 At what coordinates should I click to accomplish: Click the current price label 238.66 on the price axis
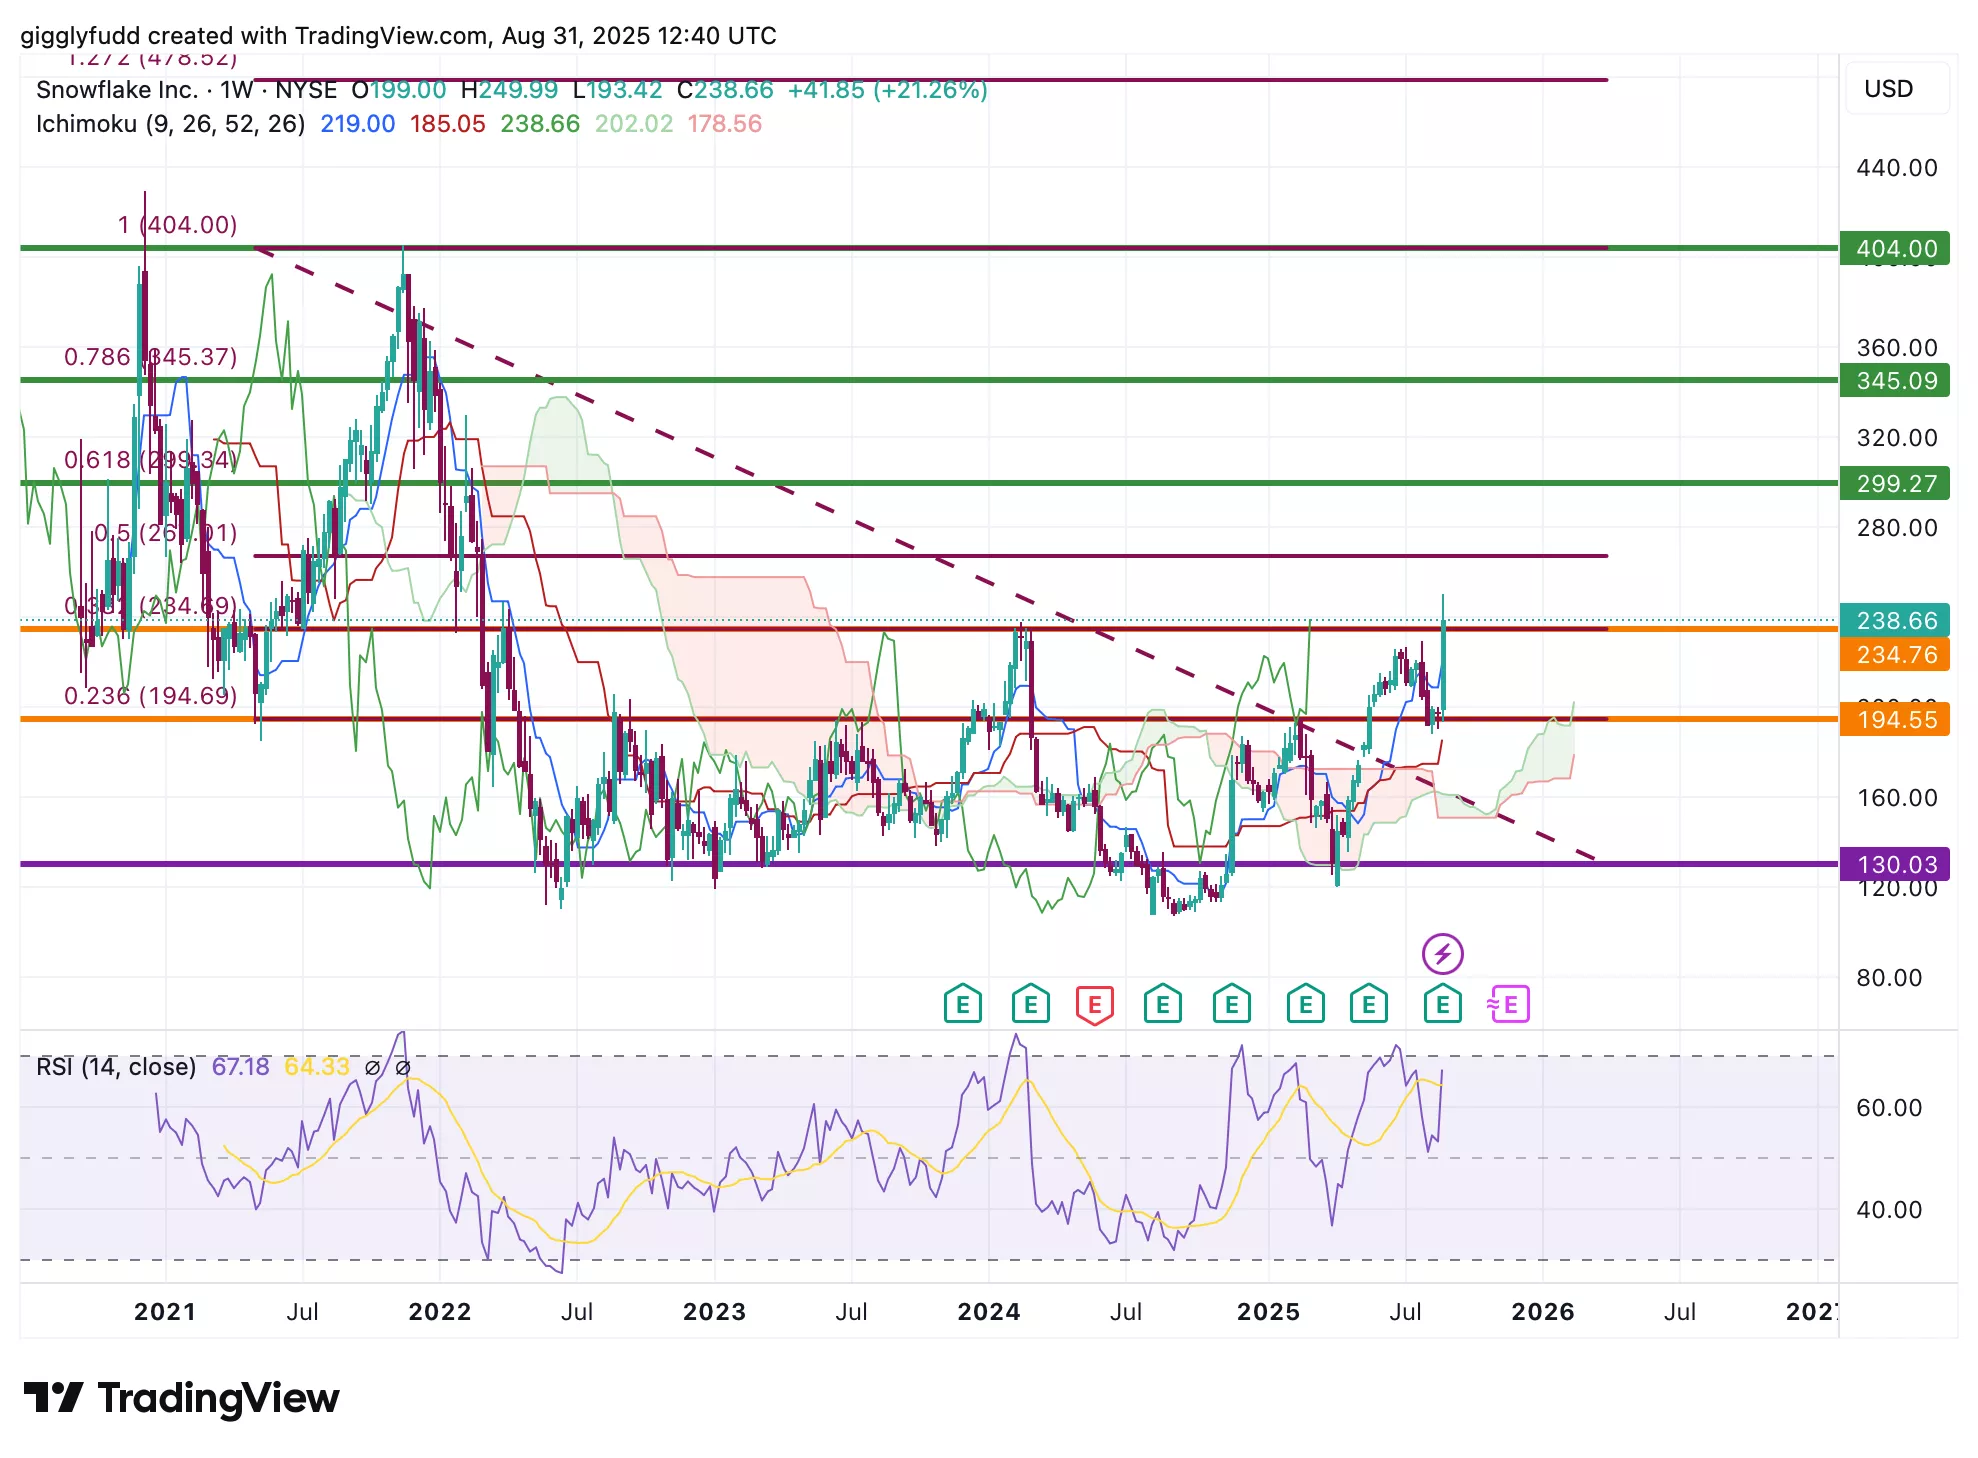point(1895,621)
